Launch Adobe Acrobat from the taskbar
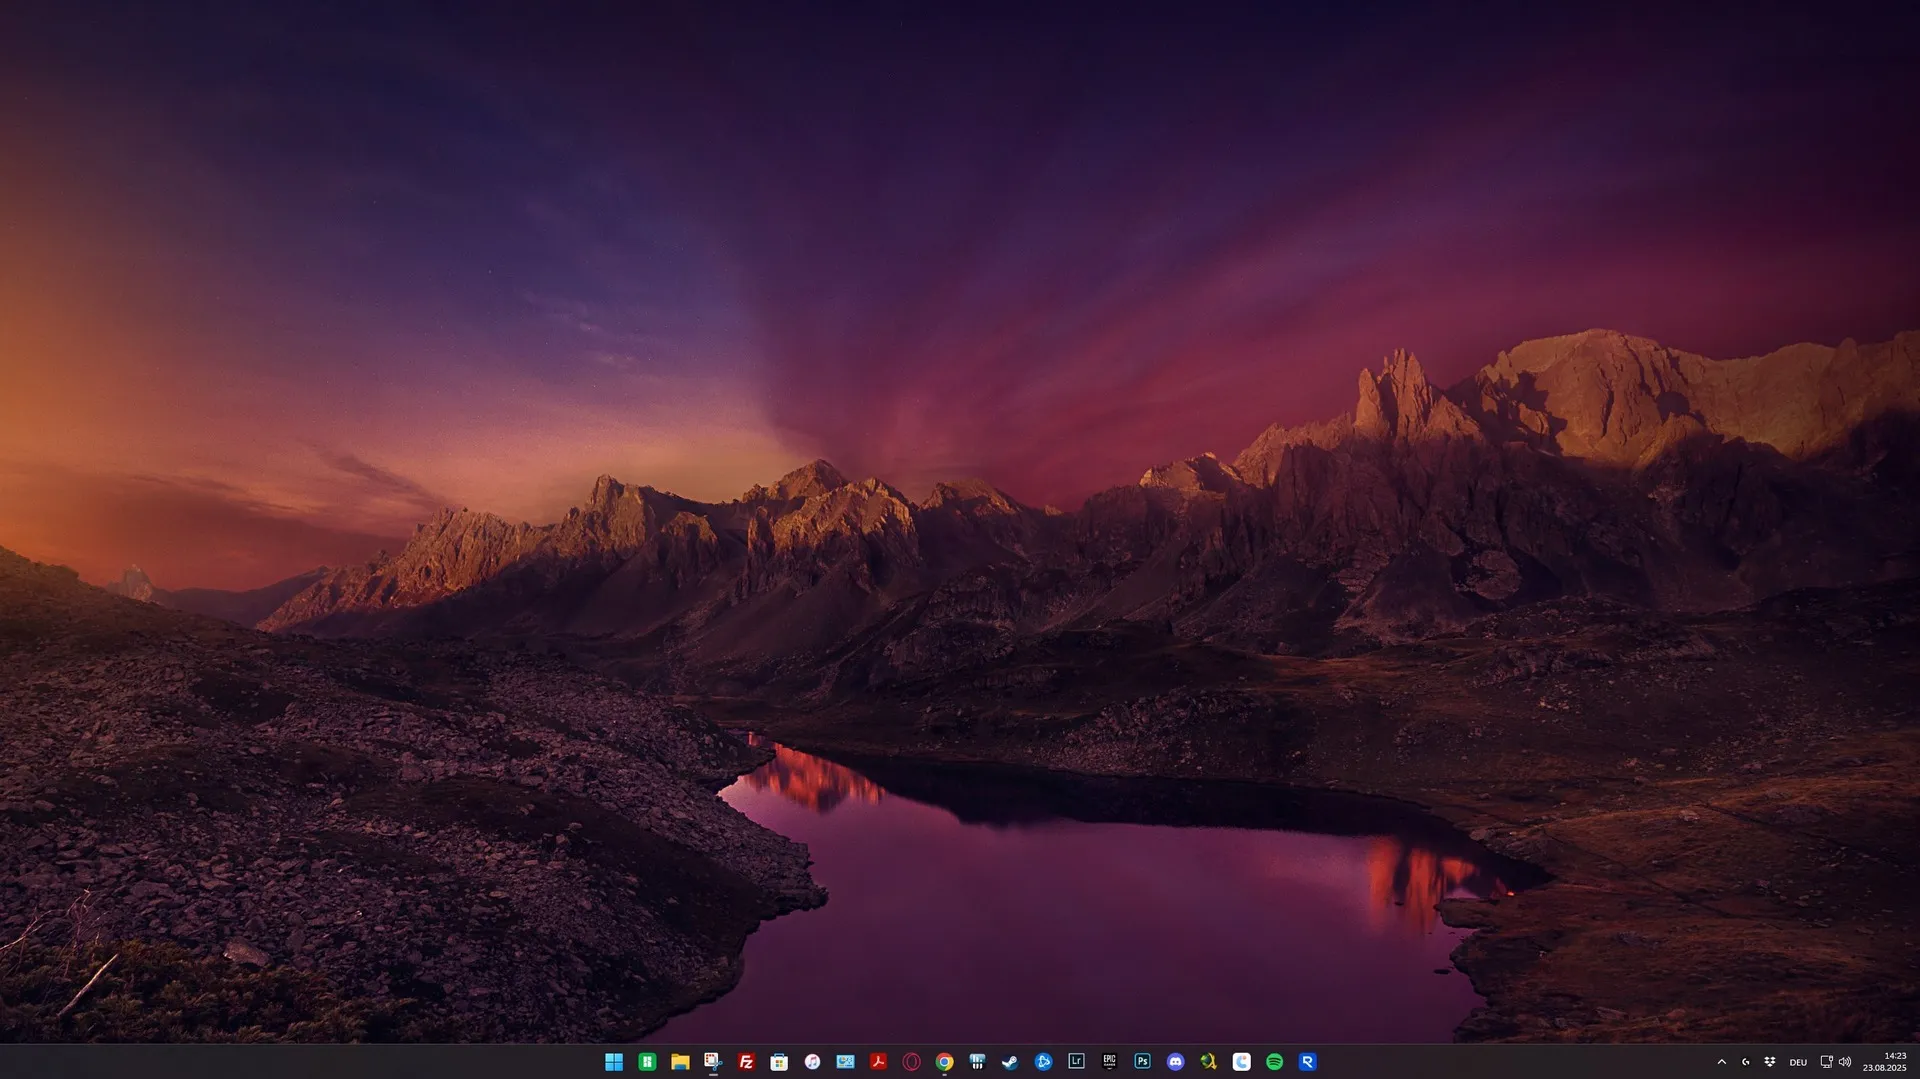 coord(878,1062)
